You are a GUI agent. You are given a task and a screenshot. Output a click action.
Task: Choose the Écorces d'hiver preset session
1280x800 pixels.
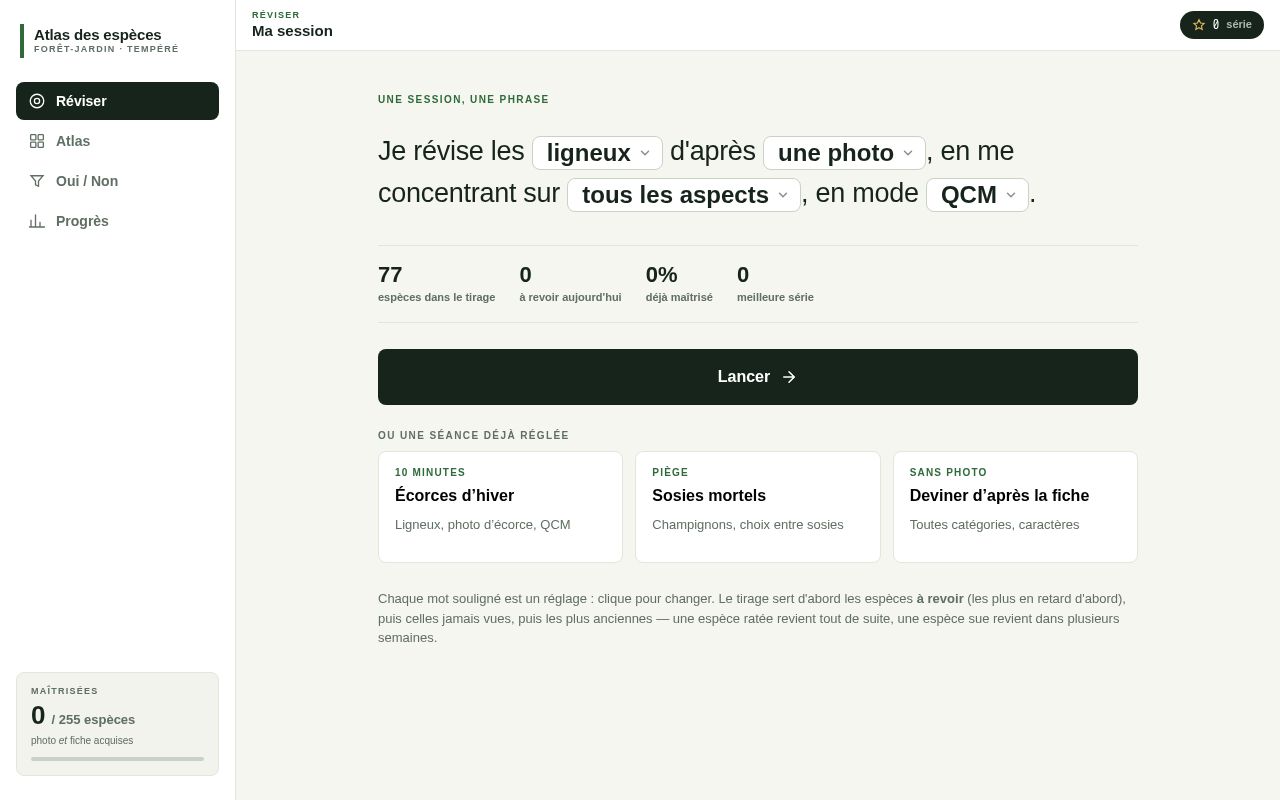pos(500,507)
